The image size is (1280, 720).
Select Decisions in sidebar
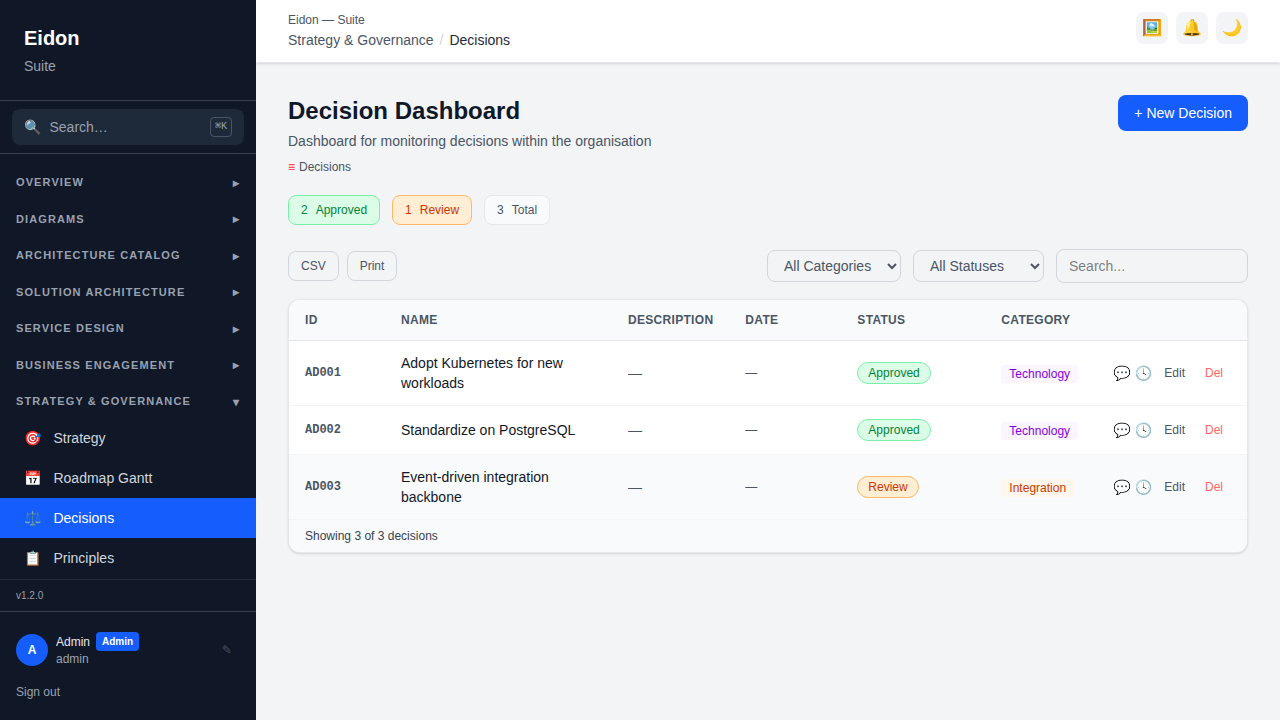(128, 518)
